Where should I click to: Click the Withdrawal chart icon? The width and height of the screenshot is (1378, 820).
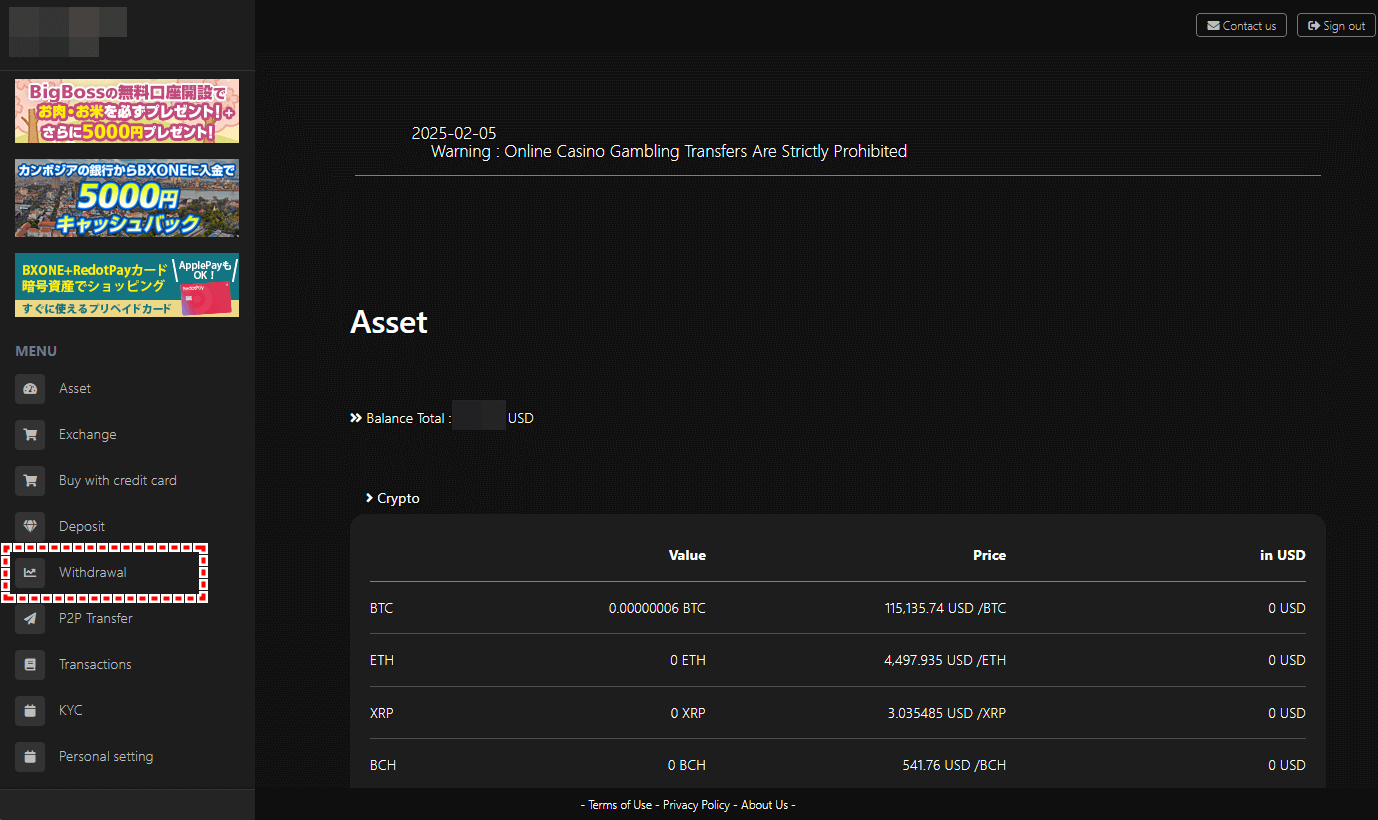click(x=30, y=573)
